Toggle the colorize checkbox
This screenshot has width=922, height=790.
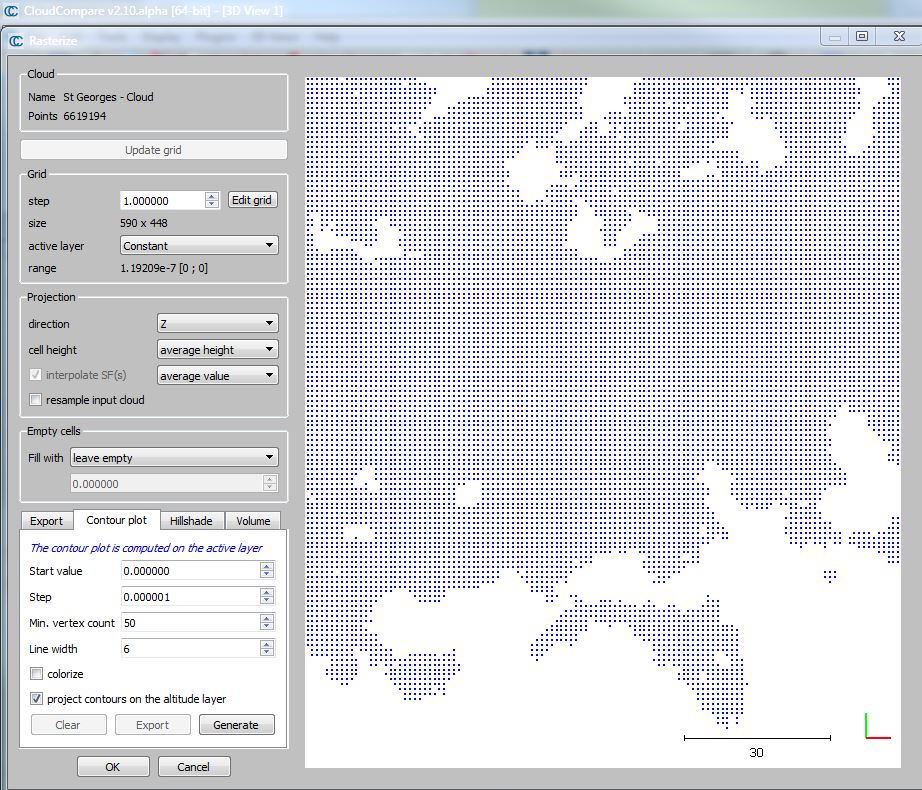coord(37,674)
